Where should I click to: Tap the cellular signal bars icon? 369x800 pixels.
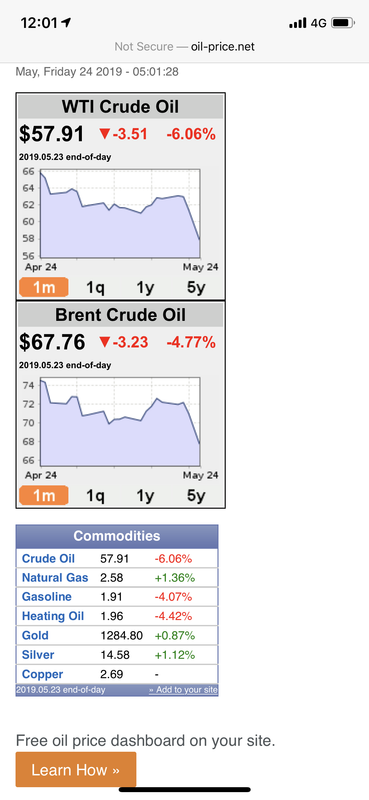click(298, 23)
